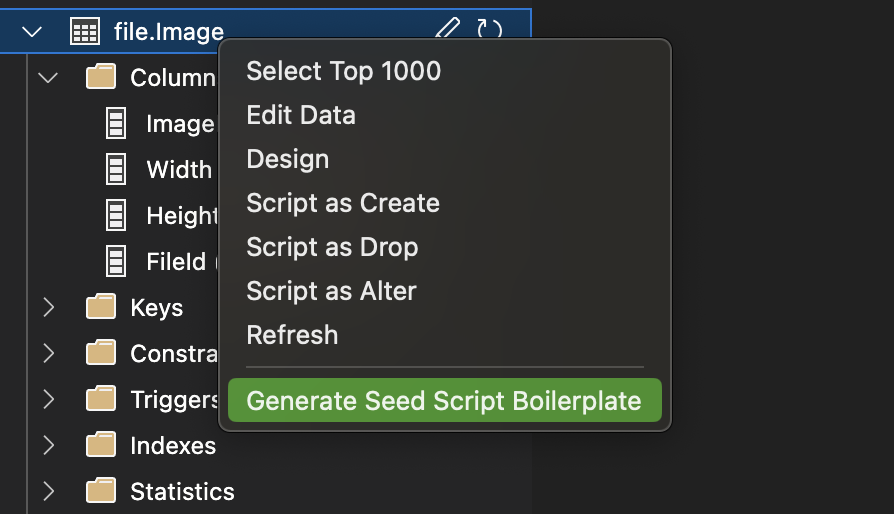Click the file.Image table icon
Viewport: 894px width, 514px height.
pyautogui.click(x=85, y=32)
